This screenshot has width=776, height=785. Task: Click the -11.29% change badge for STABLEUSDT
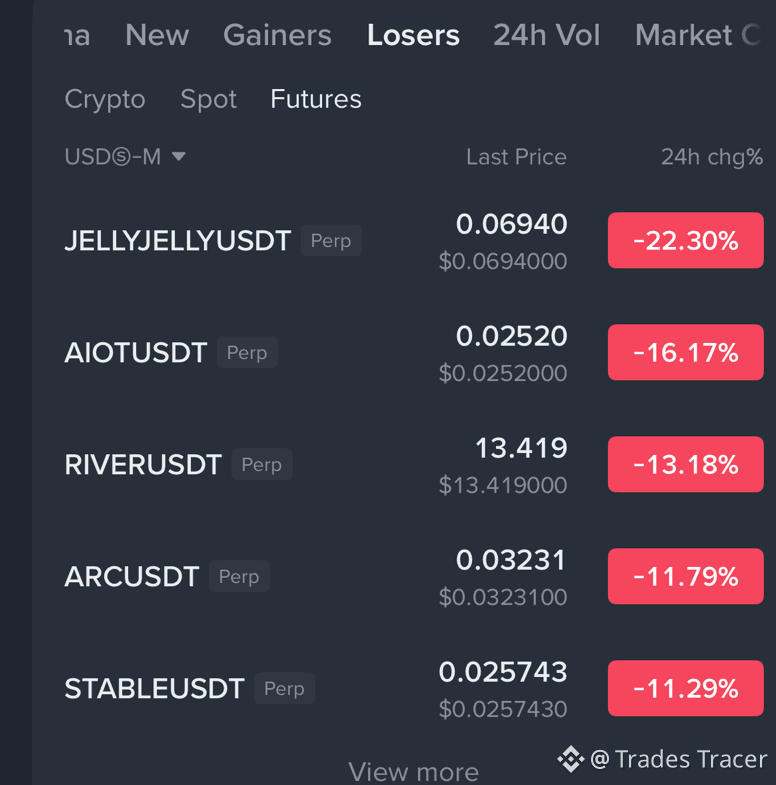pos(685,688)
